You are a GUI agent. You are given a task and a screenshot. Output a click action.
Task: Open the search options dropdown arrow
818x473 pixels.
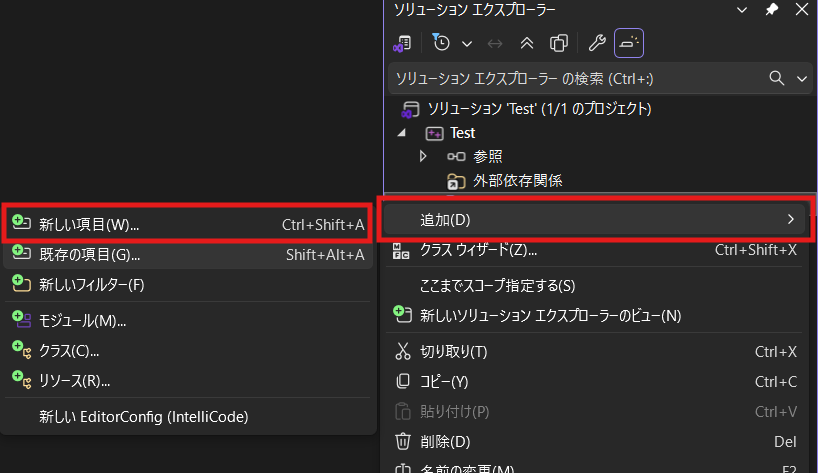(801, 78)
